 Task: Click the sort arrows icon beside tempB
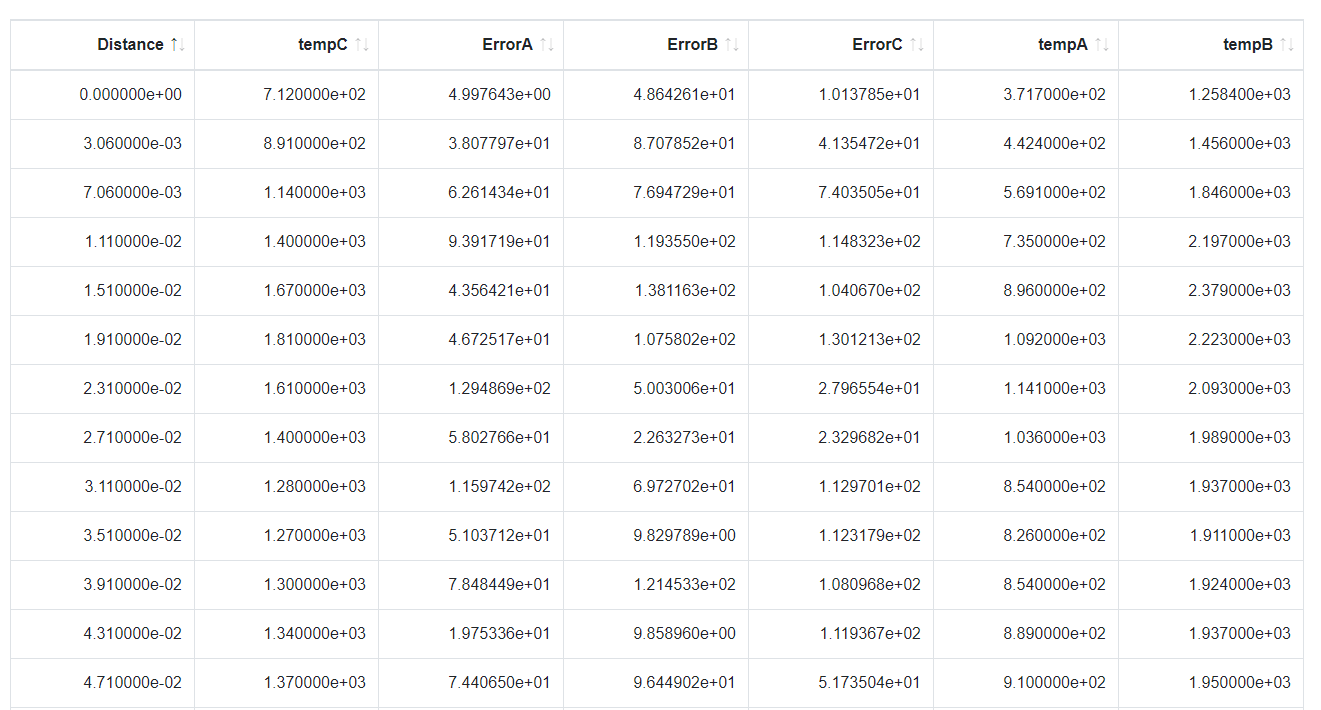(1286, 45)
